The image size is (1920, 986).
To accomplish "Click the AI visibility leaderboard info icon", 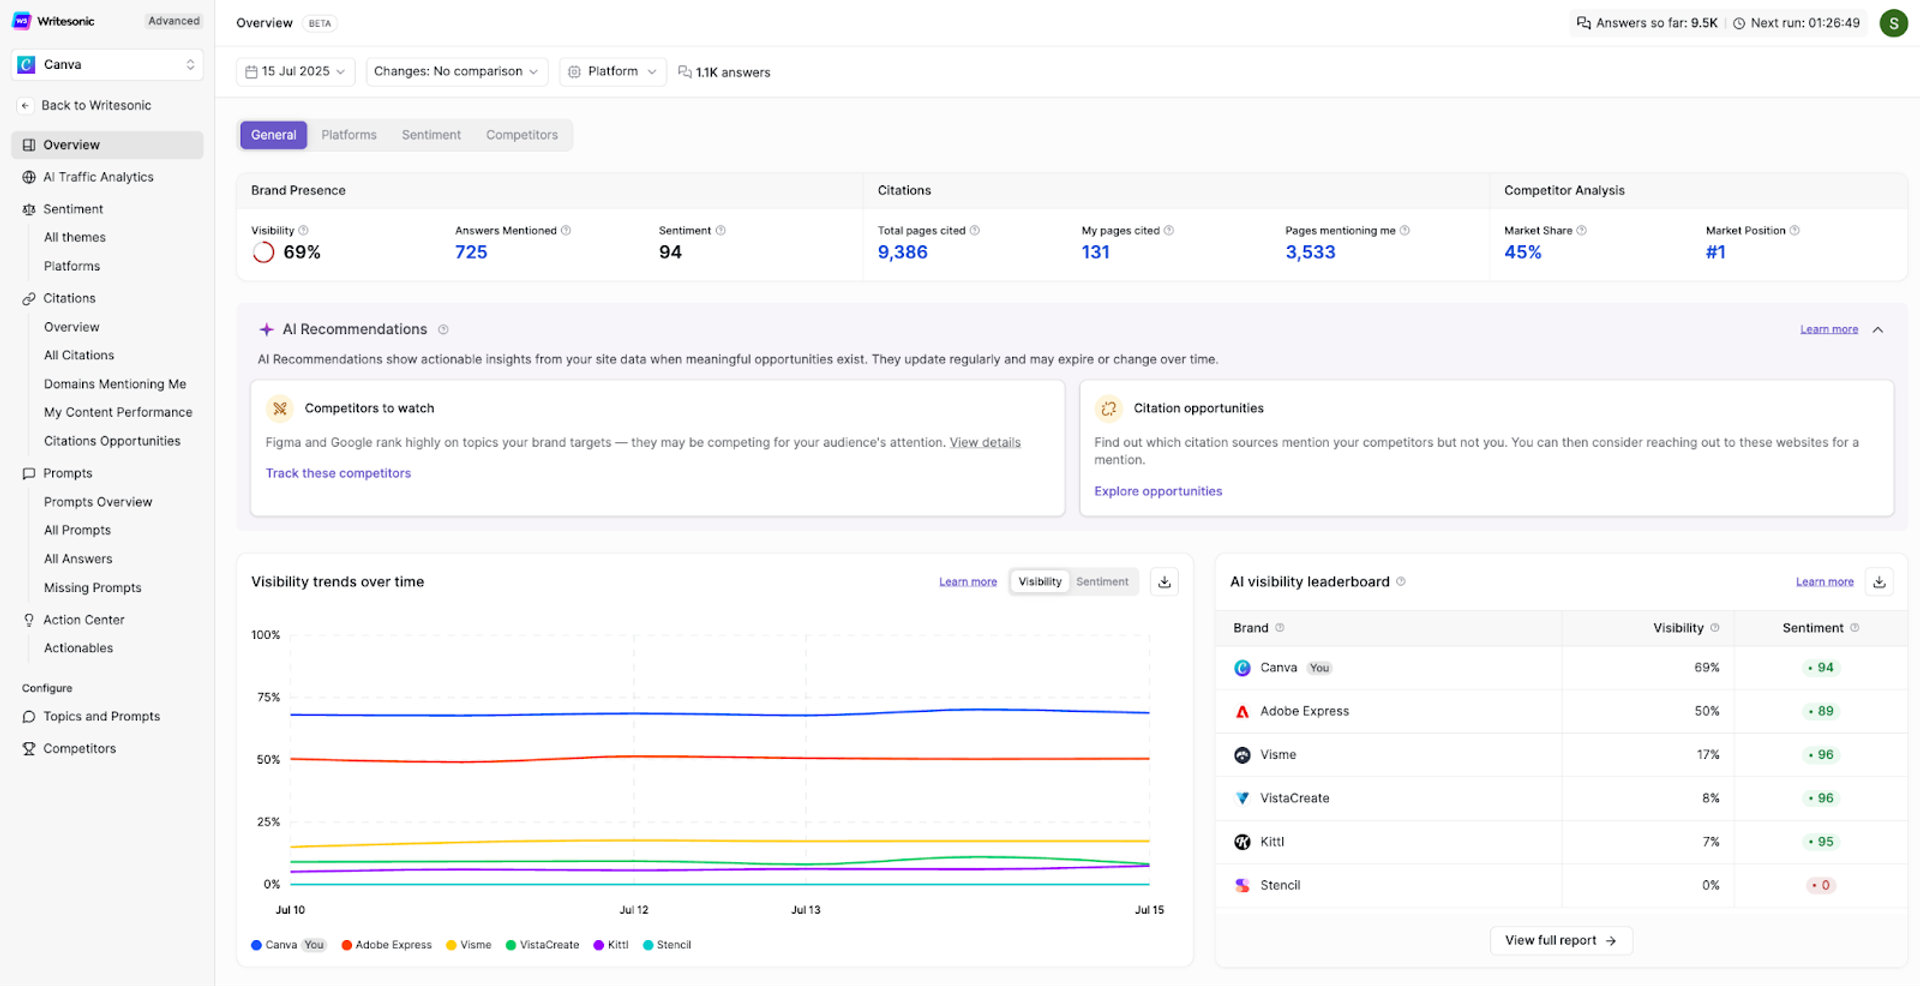I will click(x=1400, y=582).
